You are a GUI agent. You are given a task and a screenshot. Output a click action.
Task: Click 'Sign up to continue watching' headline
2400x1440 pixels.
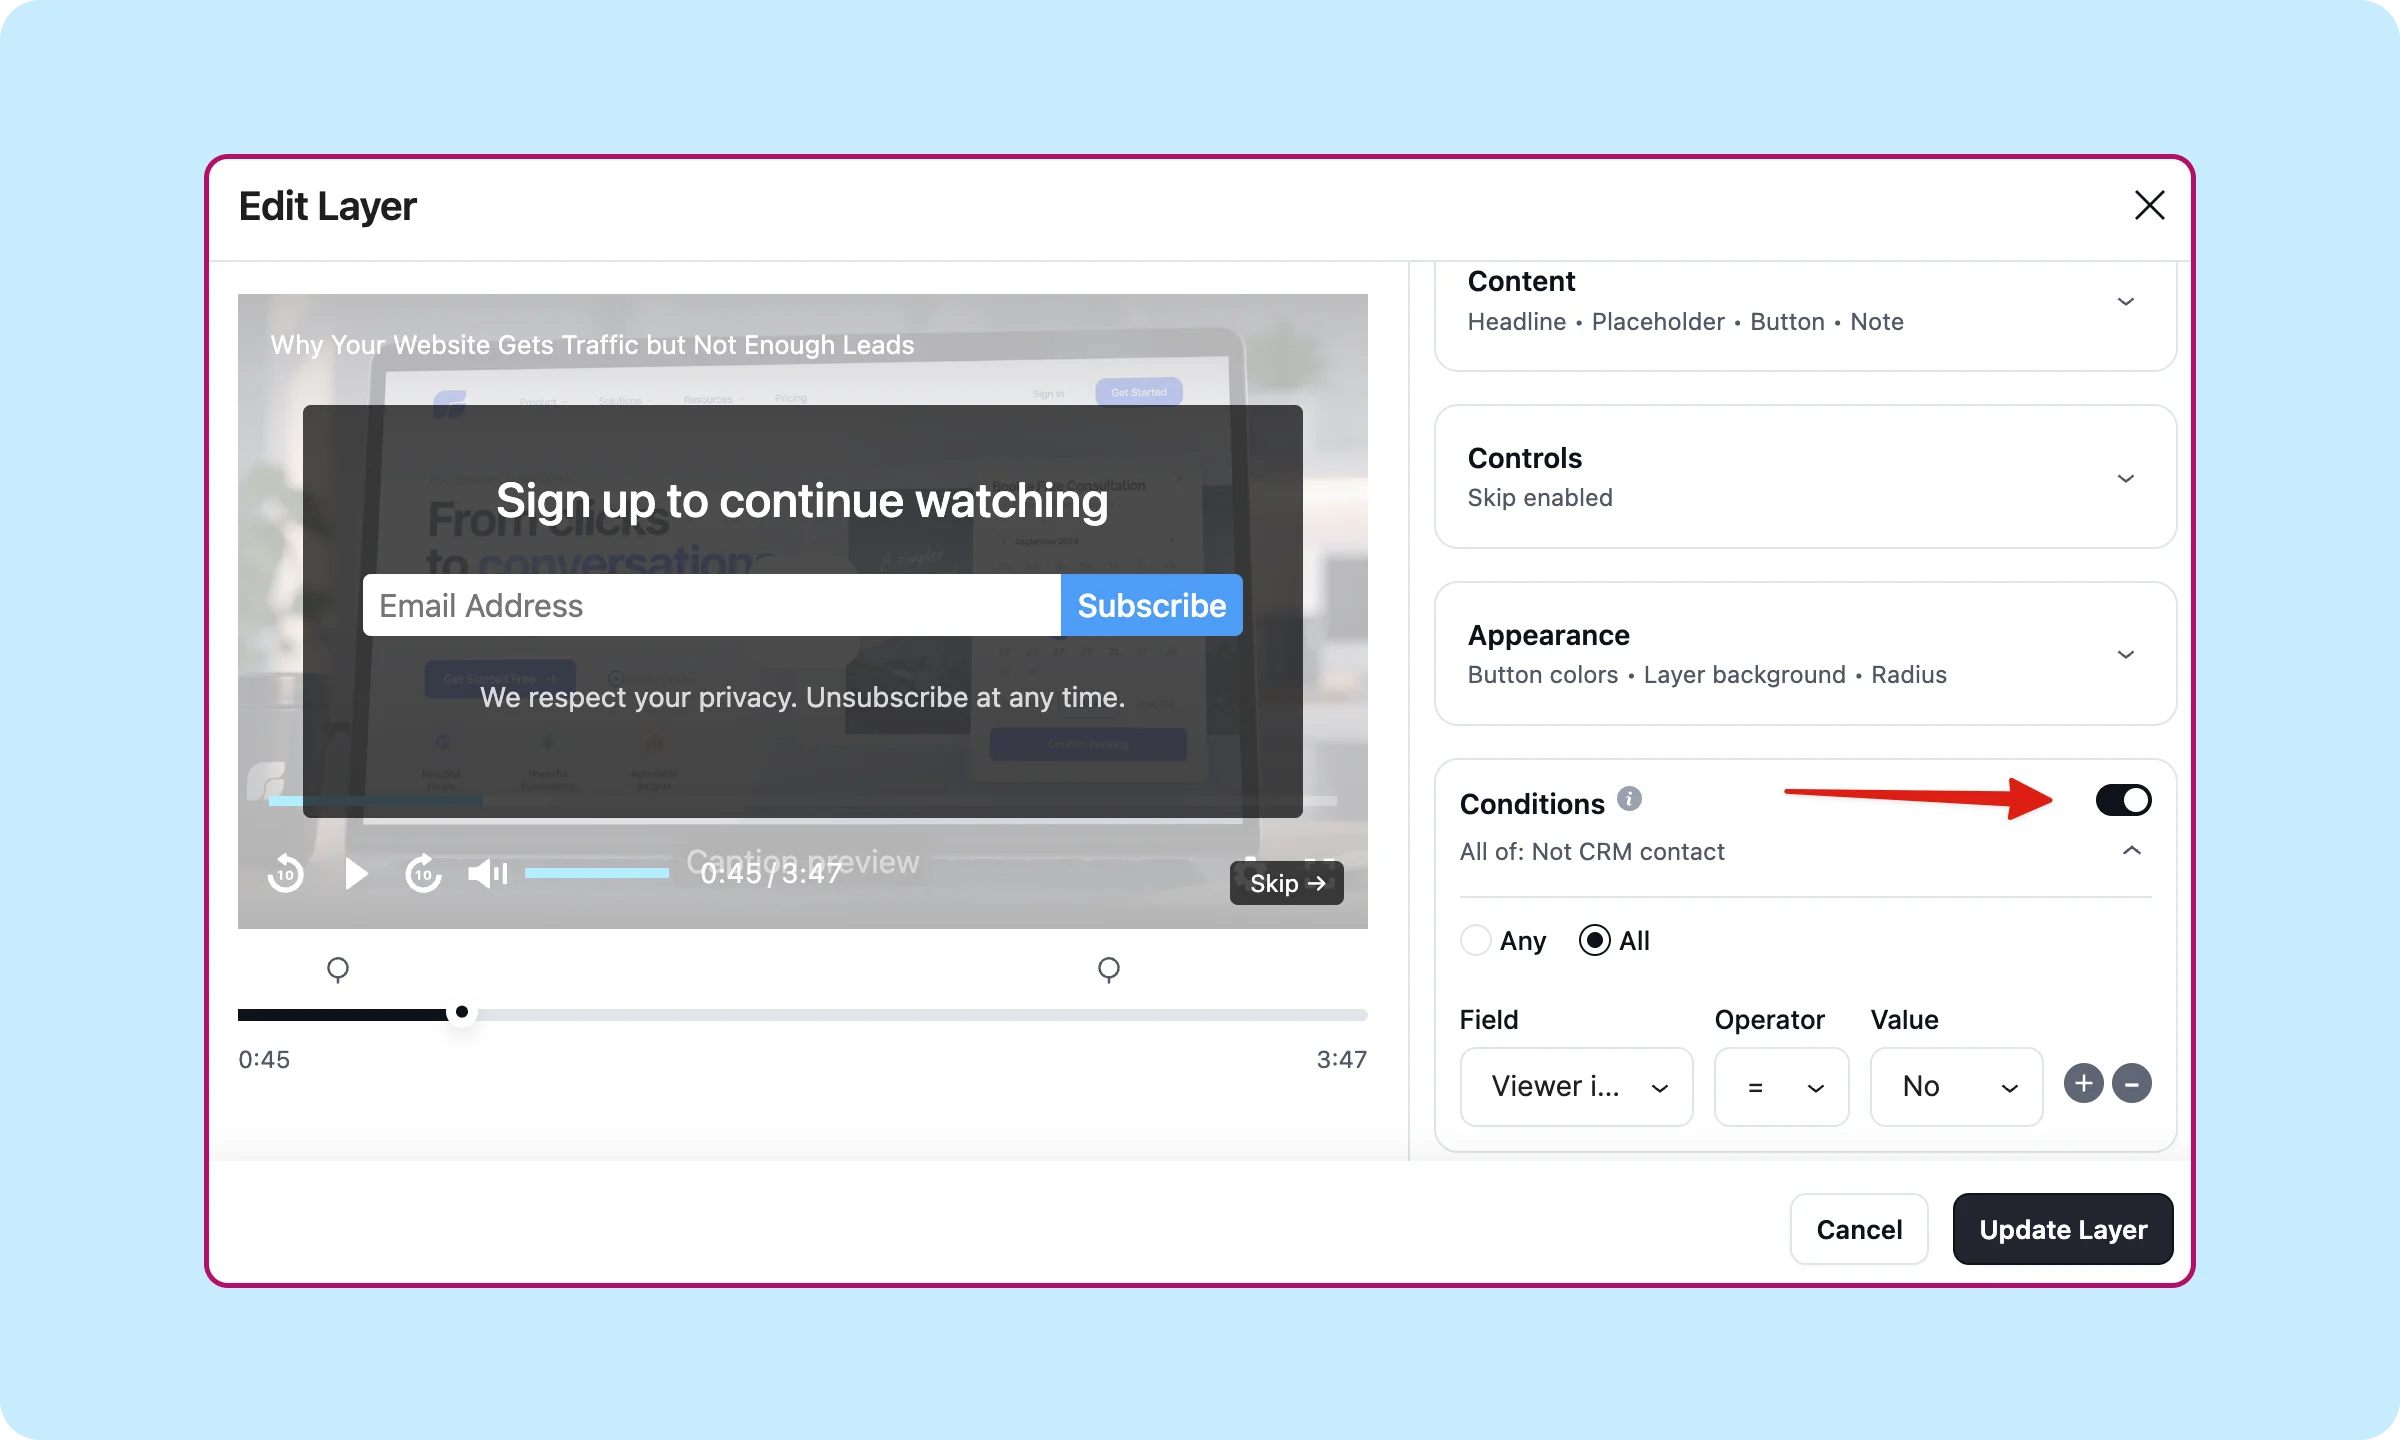[802, 501]
